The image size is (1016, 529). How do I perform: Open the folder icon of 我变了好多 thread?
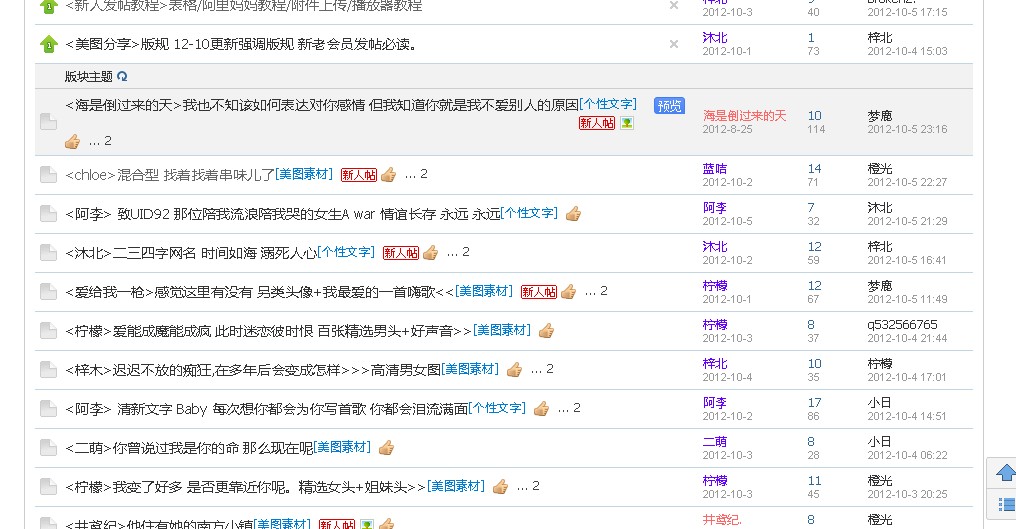coord(49,486)
